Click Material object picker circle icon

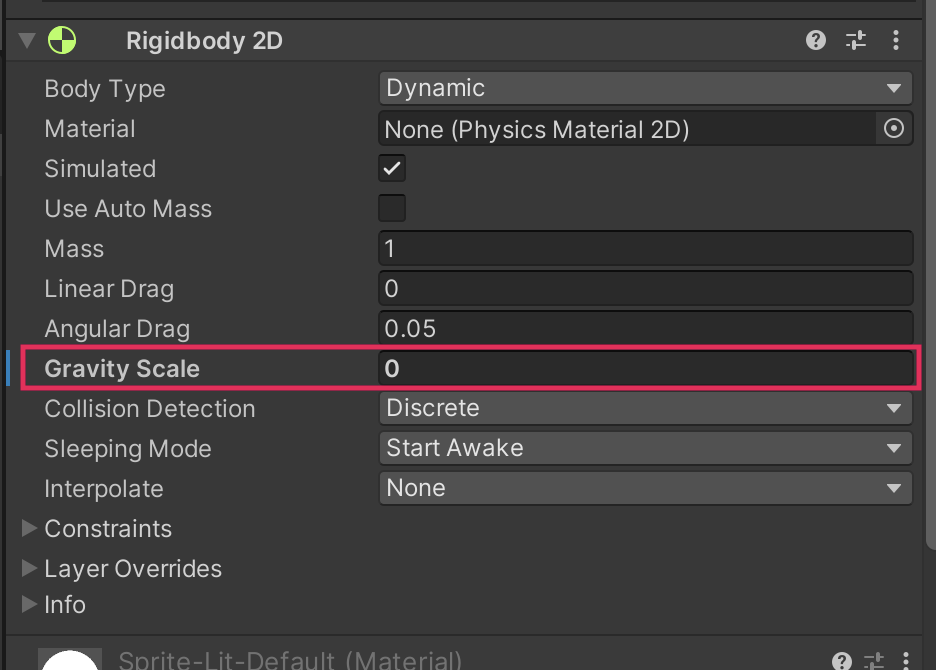(894, 129)
